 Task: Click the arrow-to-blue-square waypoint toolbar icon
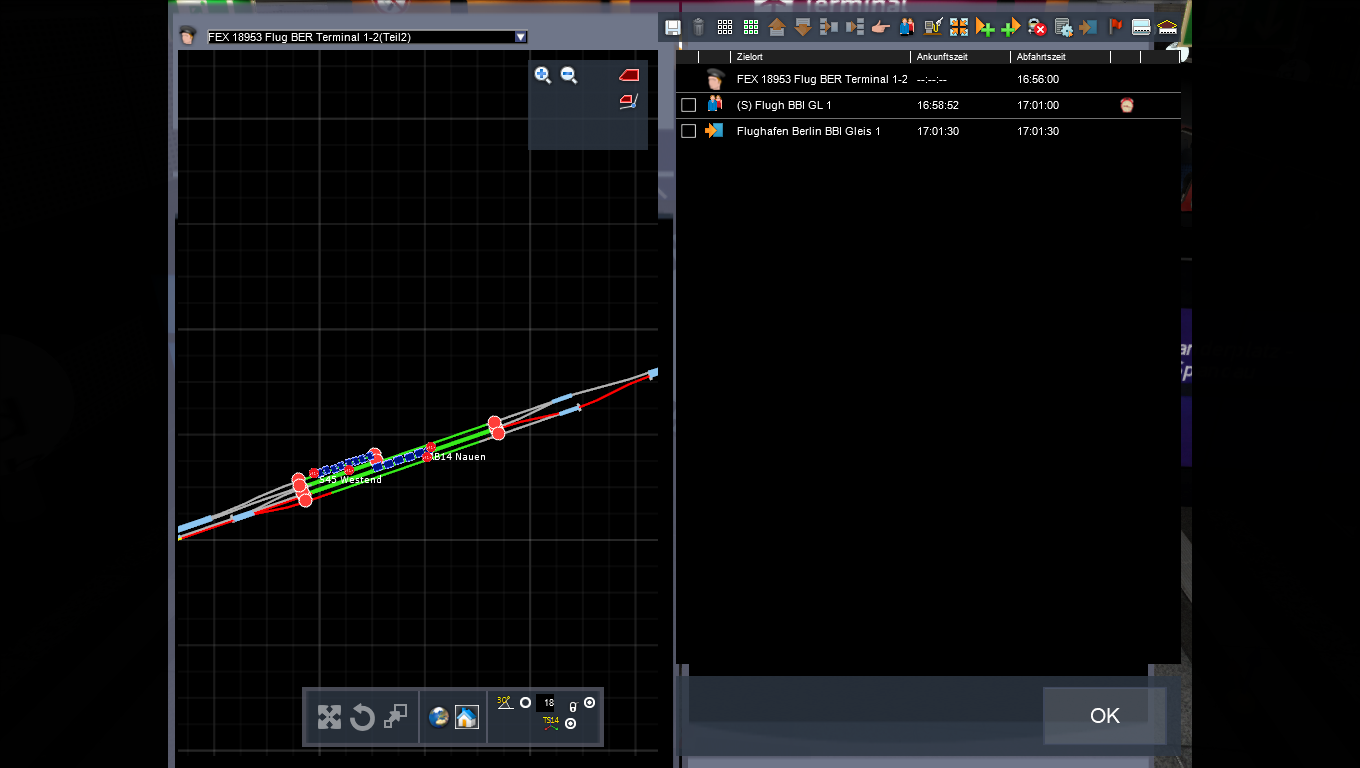click(x=1089, y=28)
